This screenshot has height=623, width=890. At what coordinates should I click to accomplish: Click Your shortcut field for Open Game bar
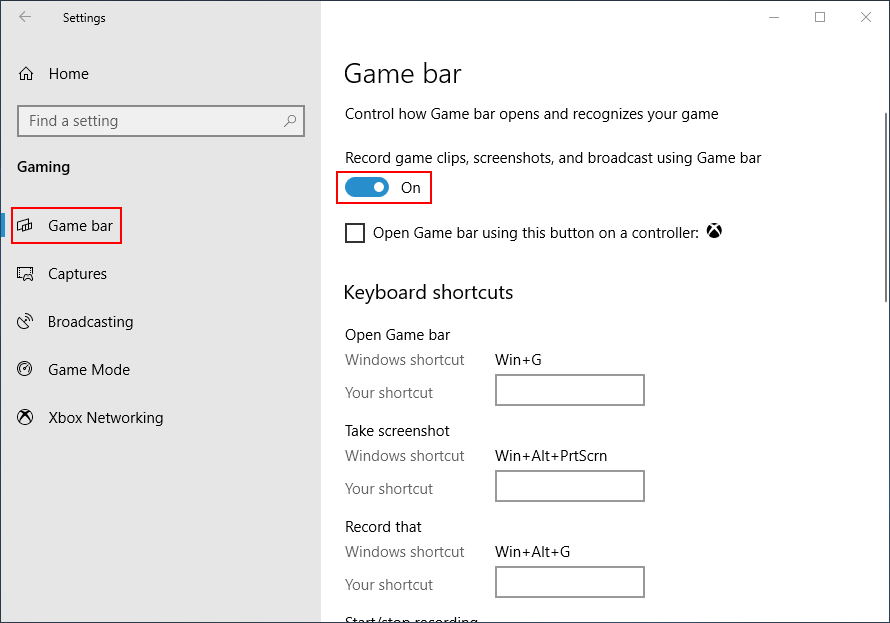point(569,390)
